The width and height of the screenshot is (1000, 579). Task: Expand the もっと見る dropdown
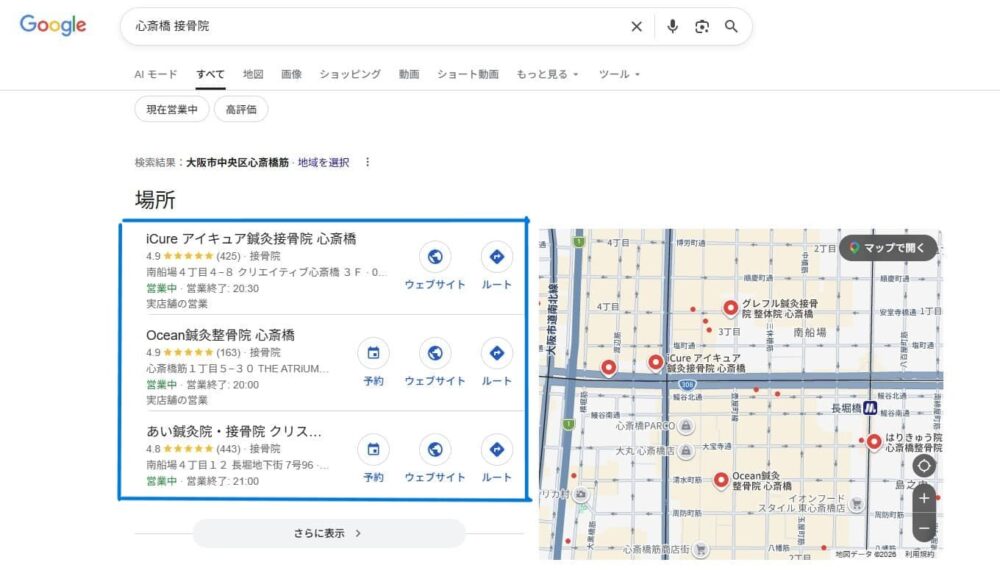[x=547, y=74]
